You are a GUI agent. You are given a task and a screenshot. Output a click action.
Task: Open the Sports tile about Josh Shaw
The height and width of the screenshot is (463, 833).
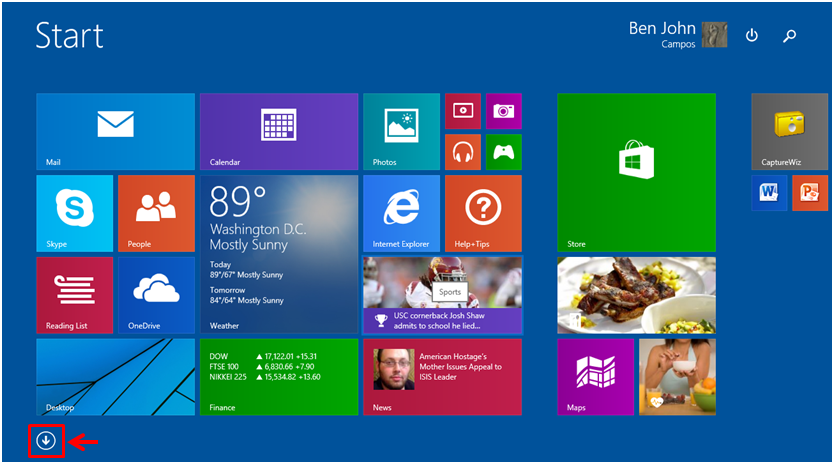click(x=443, y=295)
